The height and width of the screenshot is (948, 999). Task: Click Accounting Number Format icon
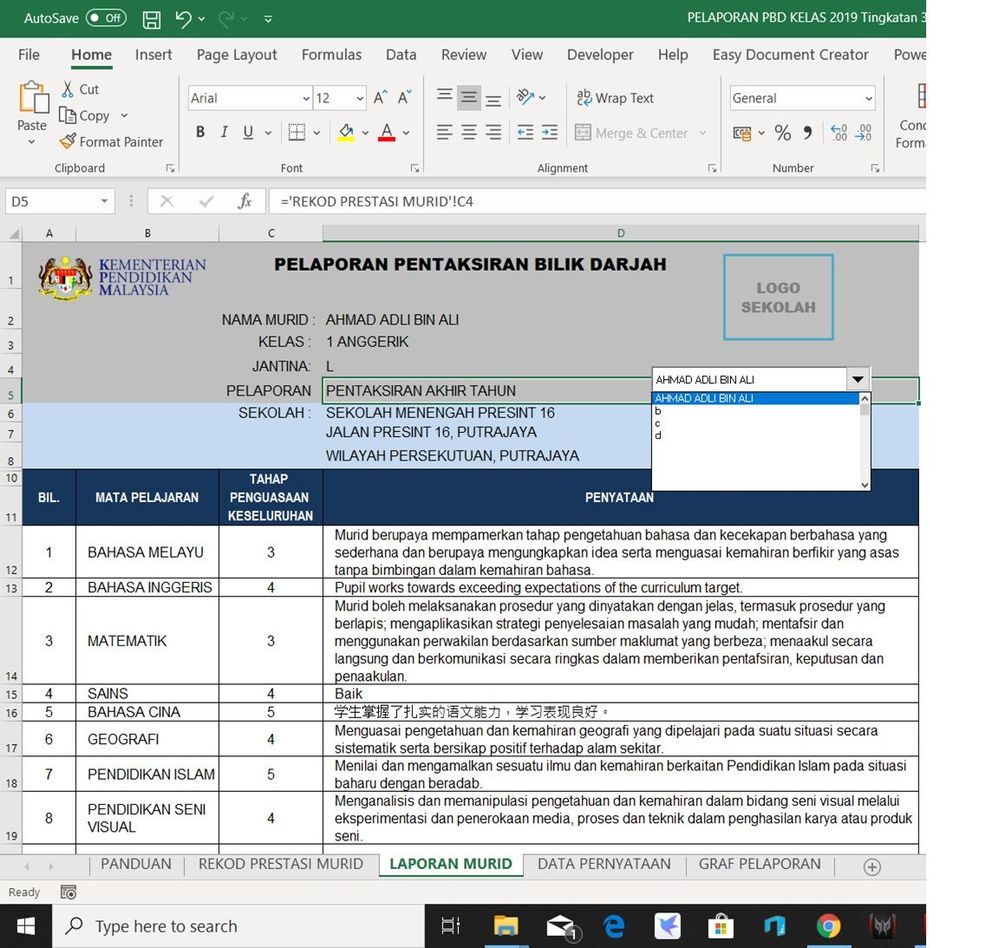point(742,133)
